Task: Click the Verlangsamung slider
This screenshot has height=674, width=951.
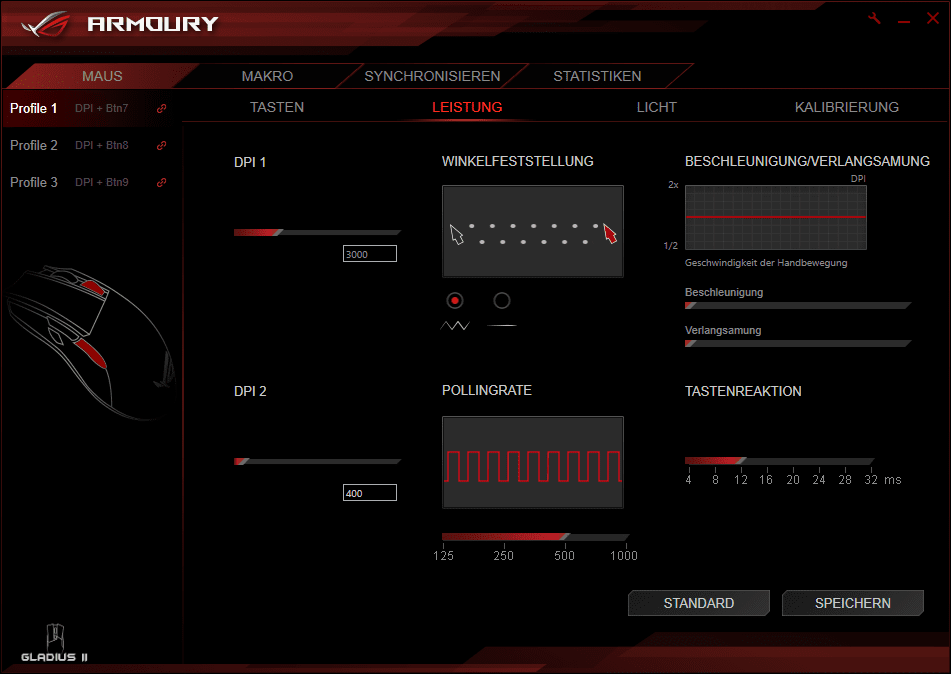Action: 798,344
